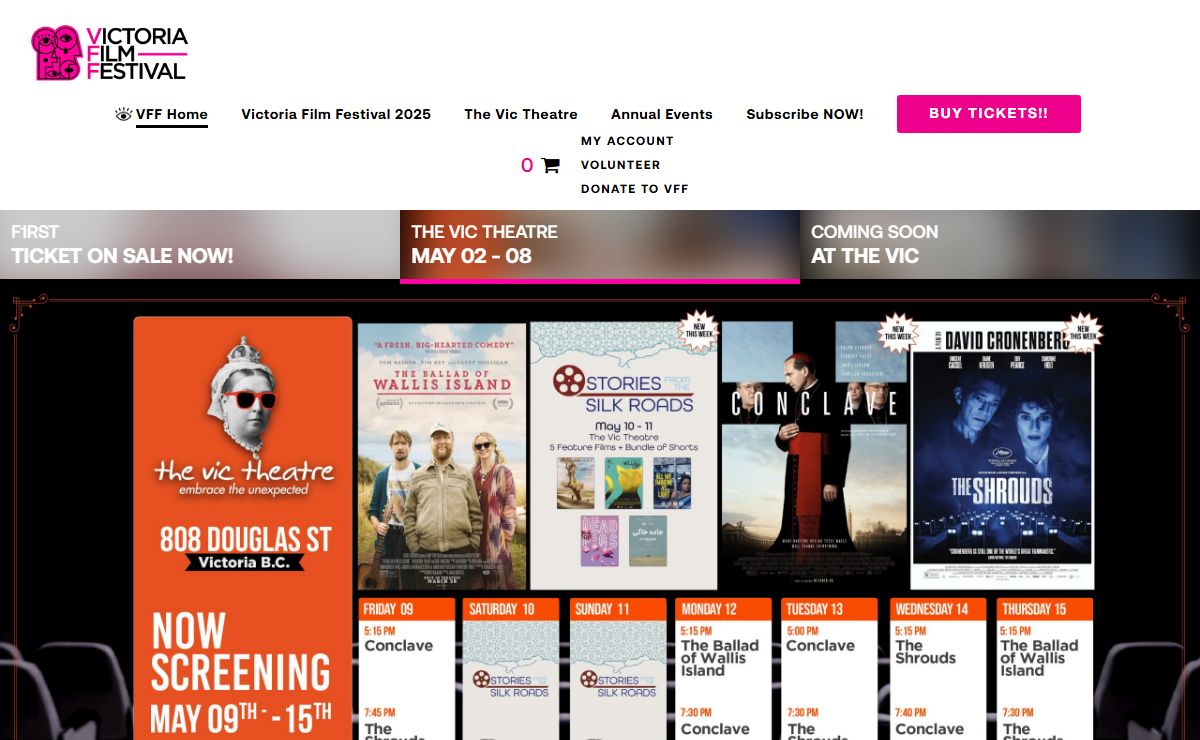Screen dimensions: 1200x740
Task: Click Wednesday 14 schedule header
Action: pos(938,609)
